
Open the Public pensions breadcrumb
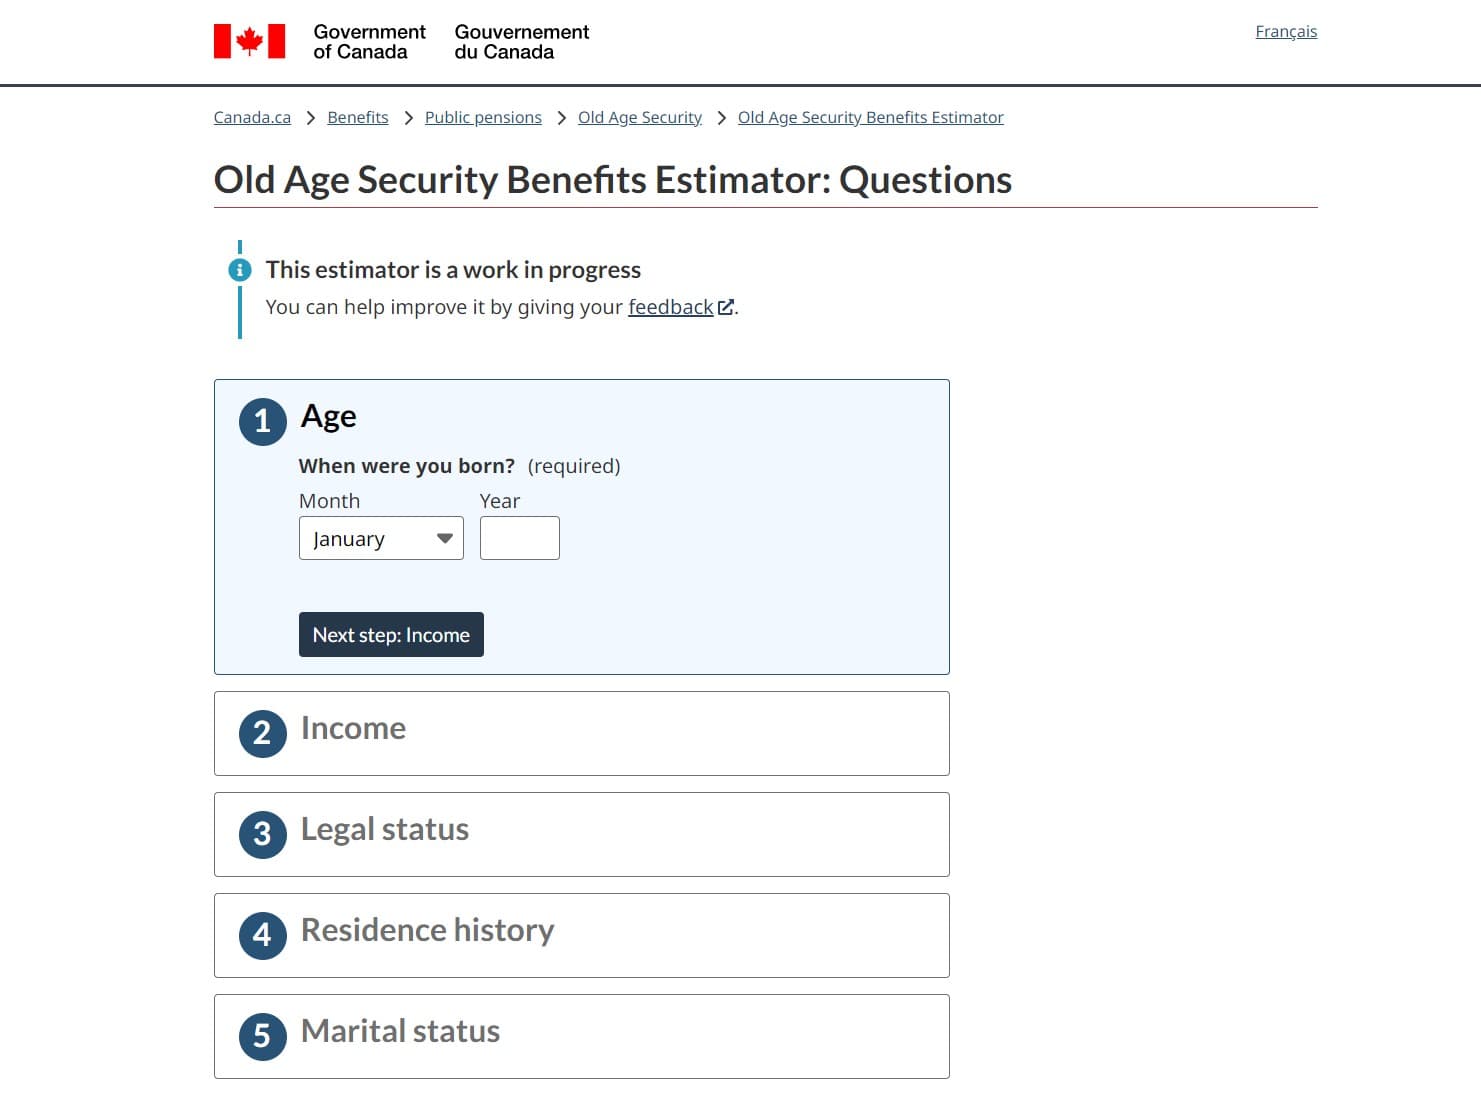[483, 117]
